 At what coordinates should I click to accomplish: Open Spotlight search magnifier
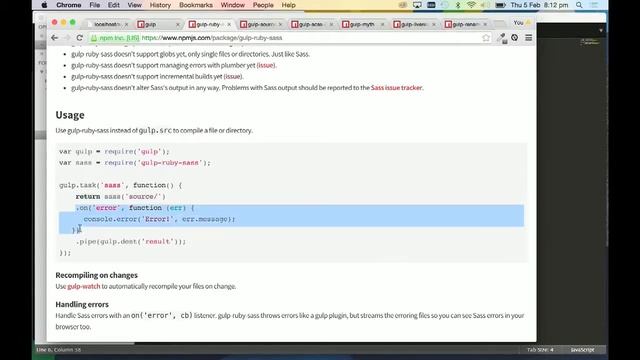click(579, 5)
